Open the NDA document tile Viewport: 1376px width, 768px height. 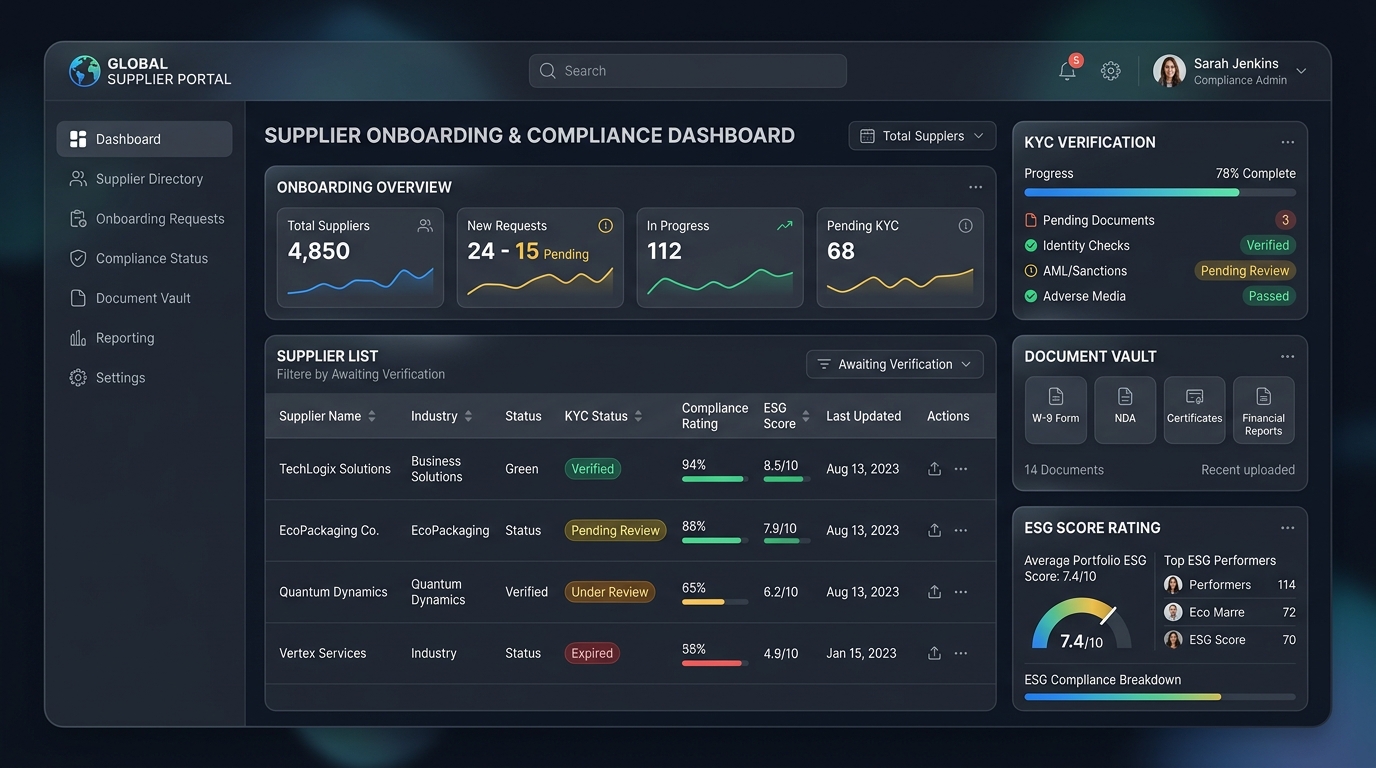[1125, 410]
